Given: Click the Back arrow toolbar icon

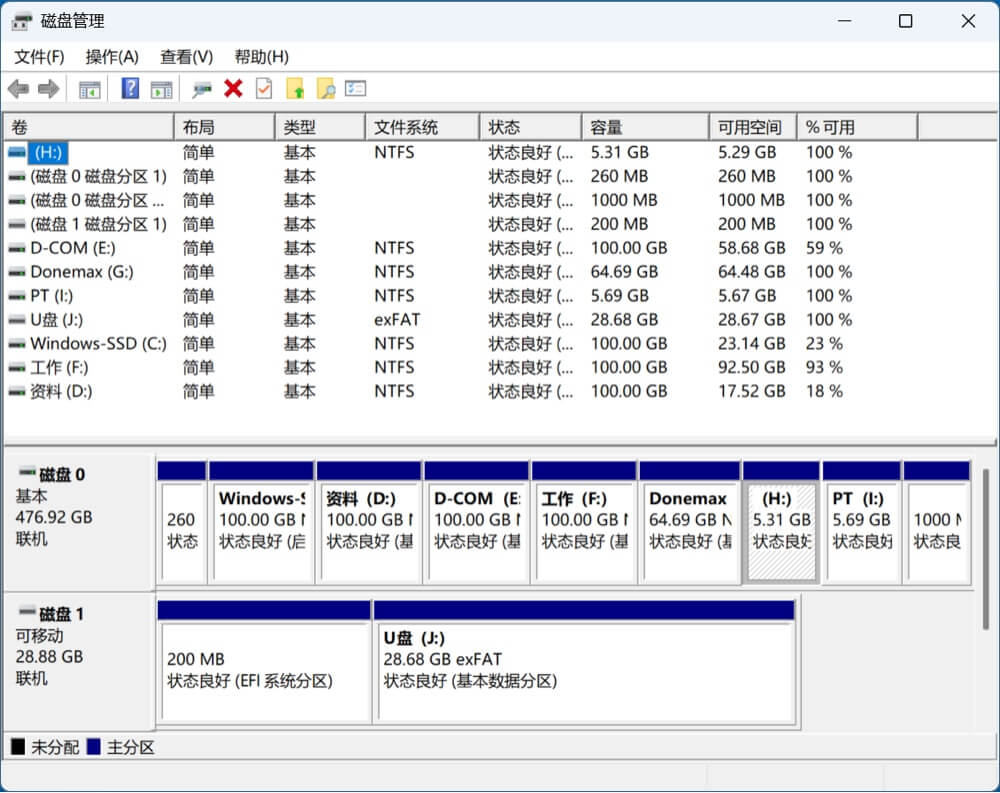Looking at the screenshot, I should coord(18,90).
